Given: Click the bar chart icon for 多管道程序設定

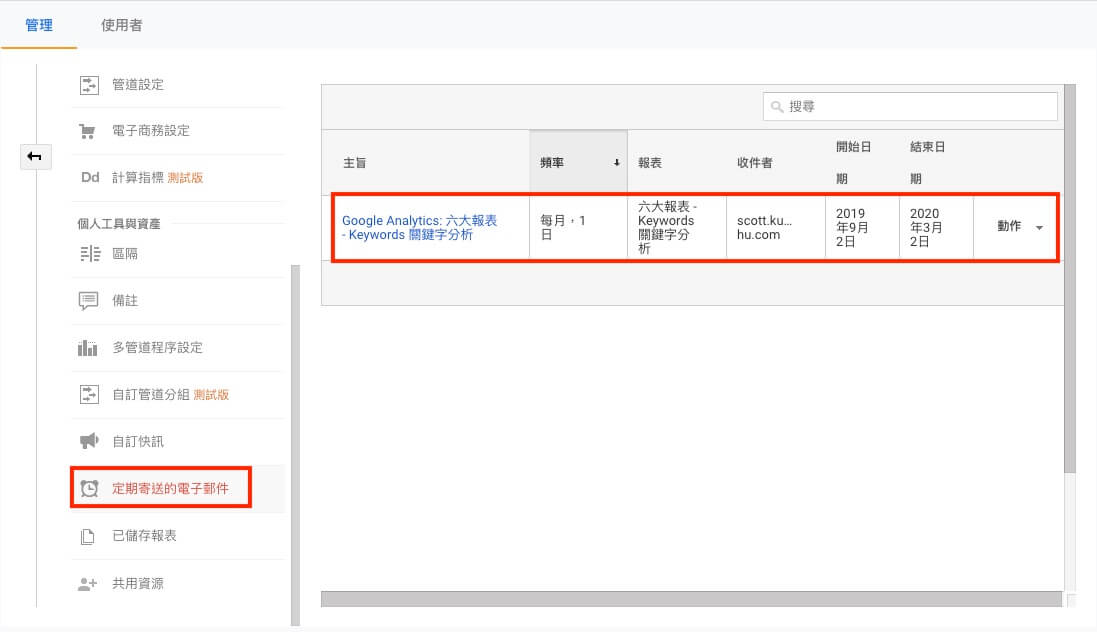Looking at the screenshot, I should pyautogui.click(x=88, y=348).
